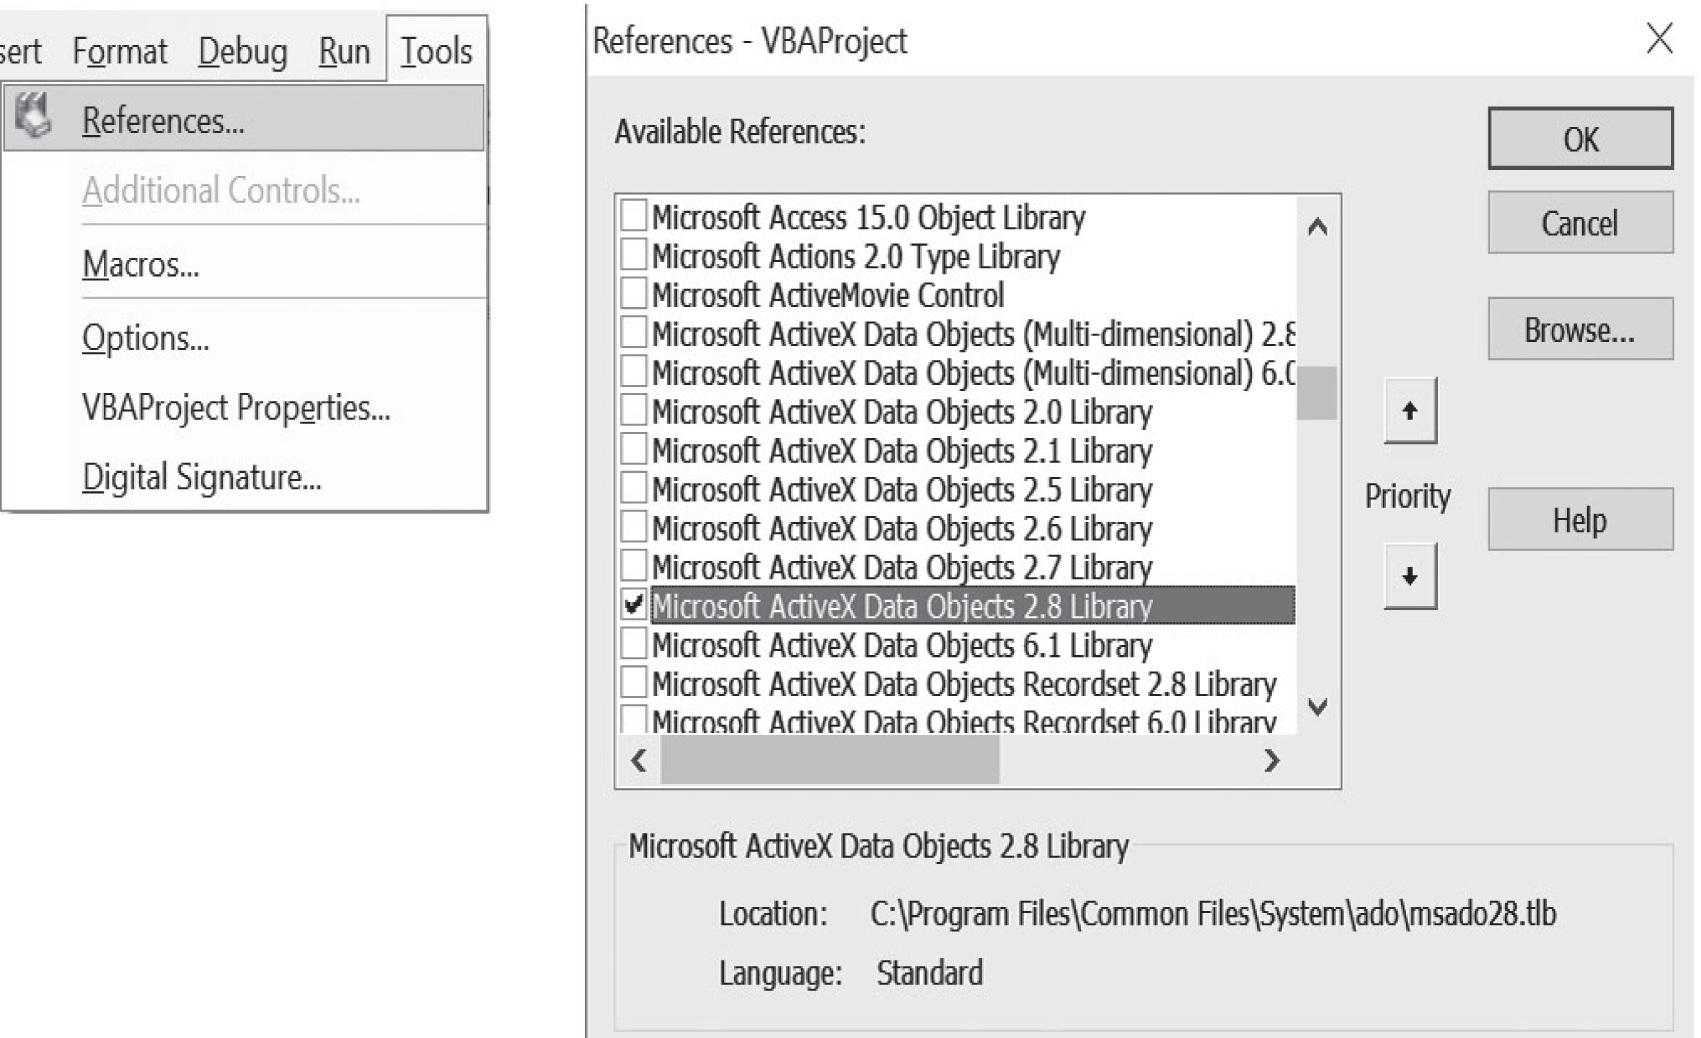Move reference up with Priority up arrow
Image resolution: width=1701 pixels, height=1038 pixels.
pyautogui.click(x=1410, y=410)
